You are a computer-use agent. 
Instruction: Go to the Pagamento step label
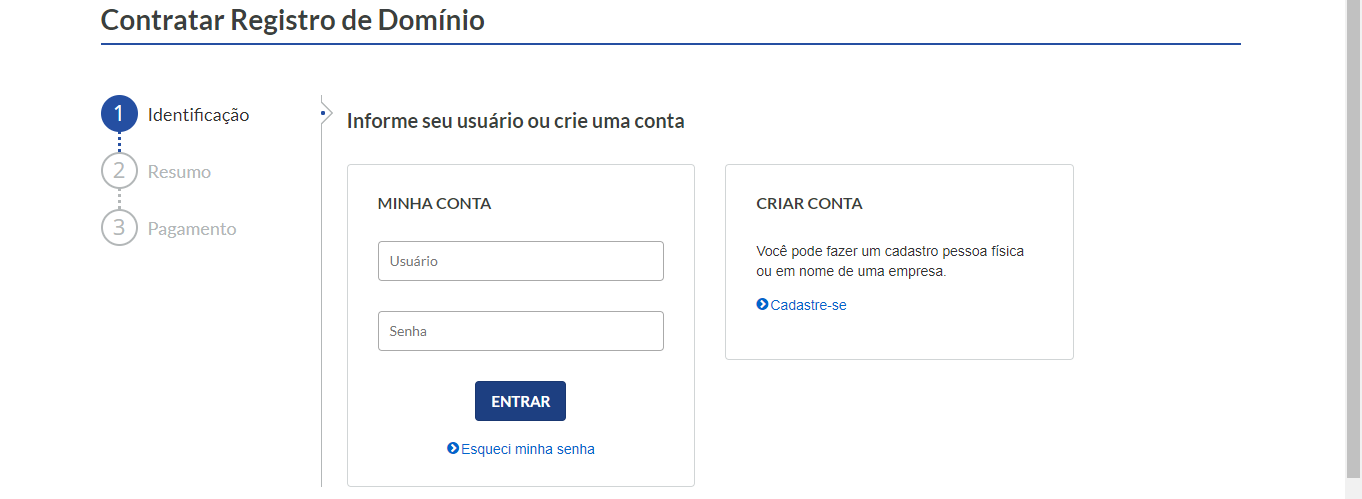tap(192, 229)
